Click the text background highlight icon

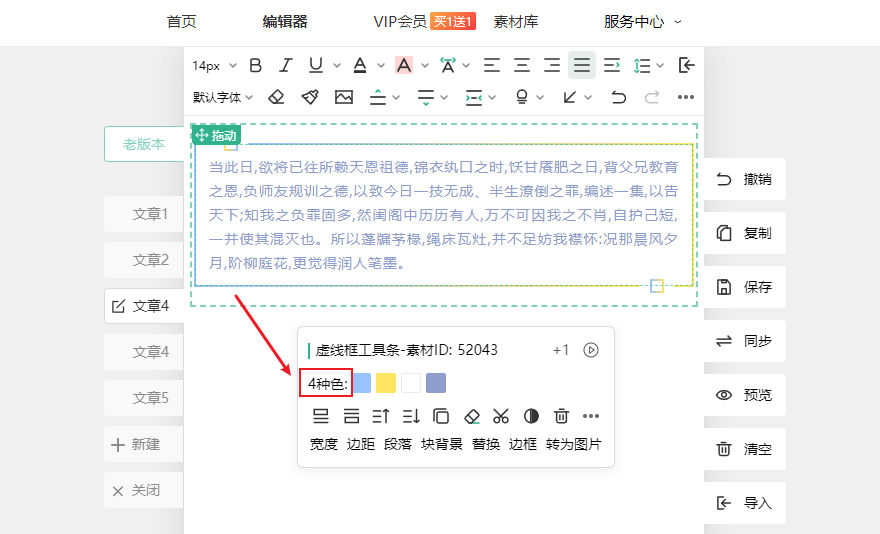pyautogui.click(x=404, y=66)
